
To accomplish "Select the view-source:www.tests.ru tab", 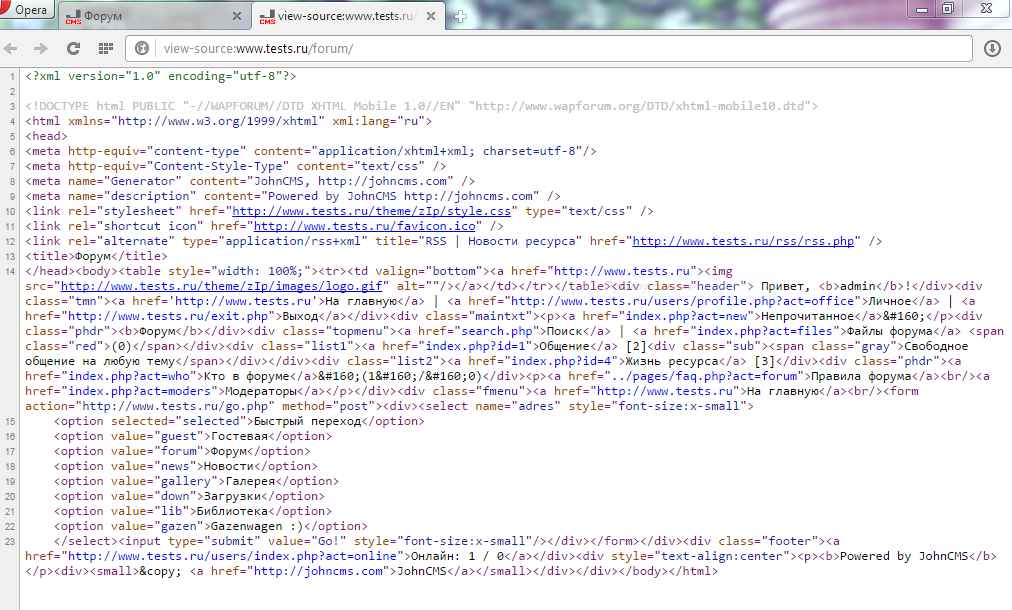I will [x=349, y=16].
